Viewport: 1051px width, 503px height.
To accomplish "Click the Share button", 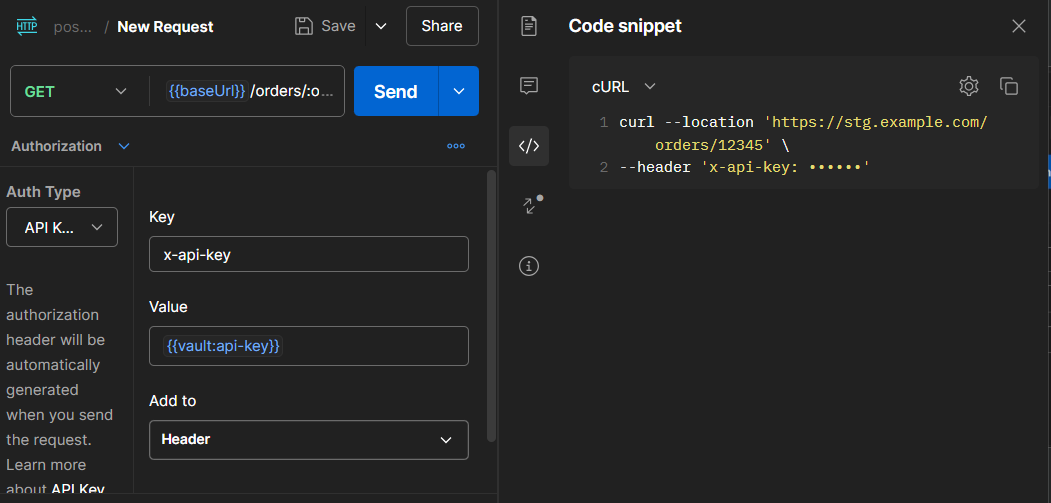I will (x=441, y=26).
